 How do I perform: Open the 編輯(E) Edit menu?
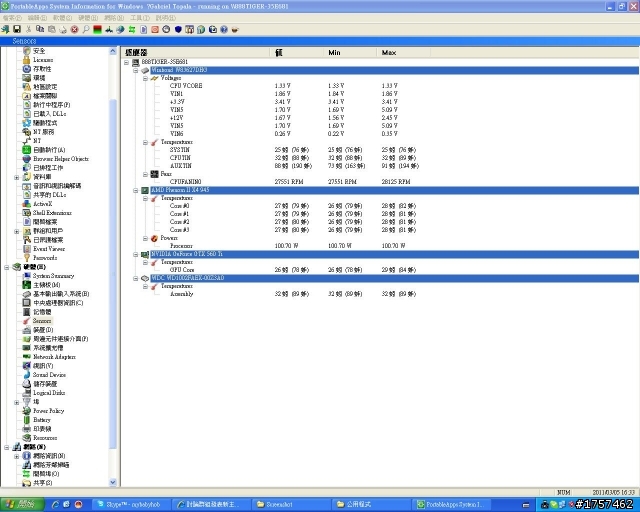tap(37, 18)
